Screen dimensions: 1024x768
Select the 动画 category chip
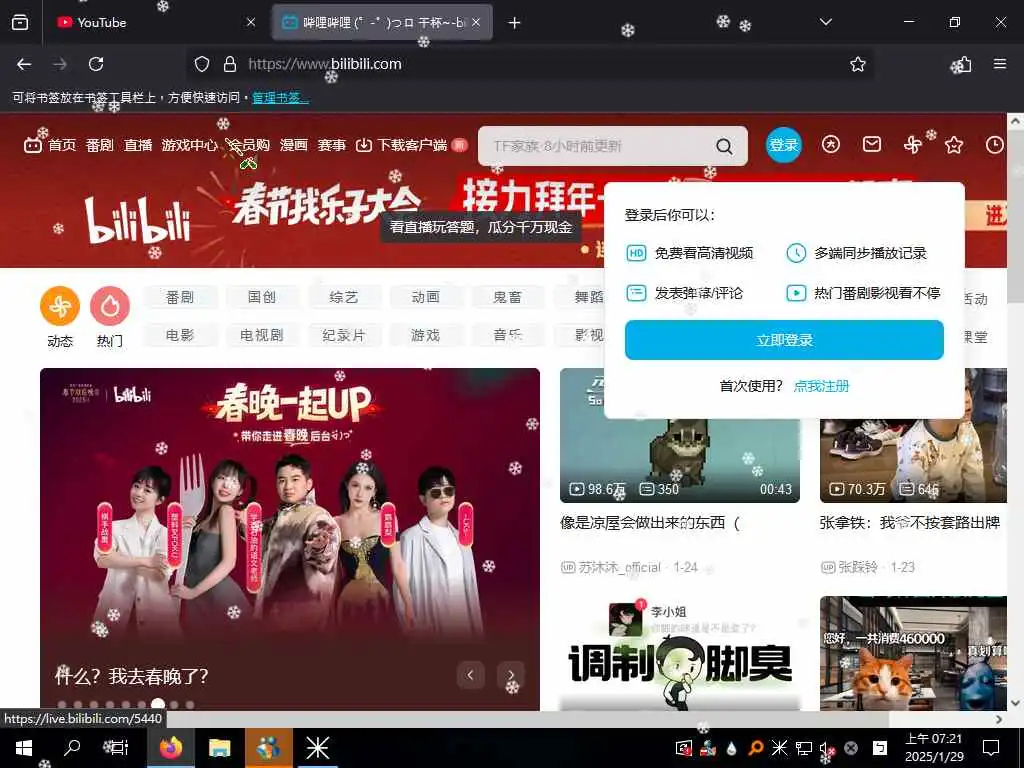[x=426, y=297]
